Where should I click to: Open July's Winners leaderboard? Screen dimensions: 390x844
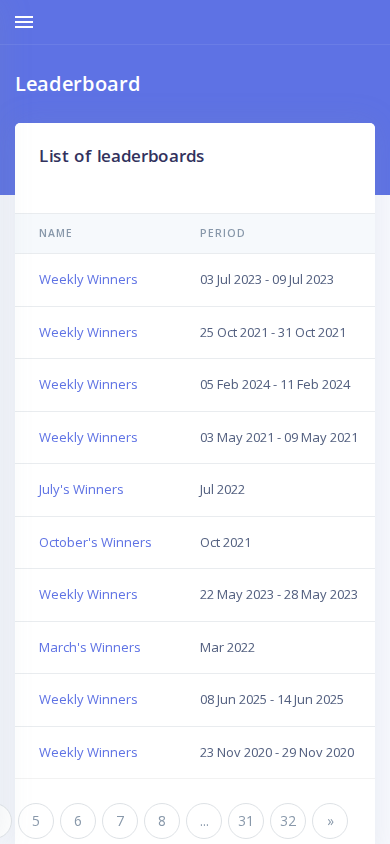pyautogui.click(x=81, y=489)
